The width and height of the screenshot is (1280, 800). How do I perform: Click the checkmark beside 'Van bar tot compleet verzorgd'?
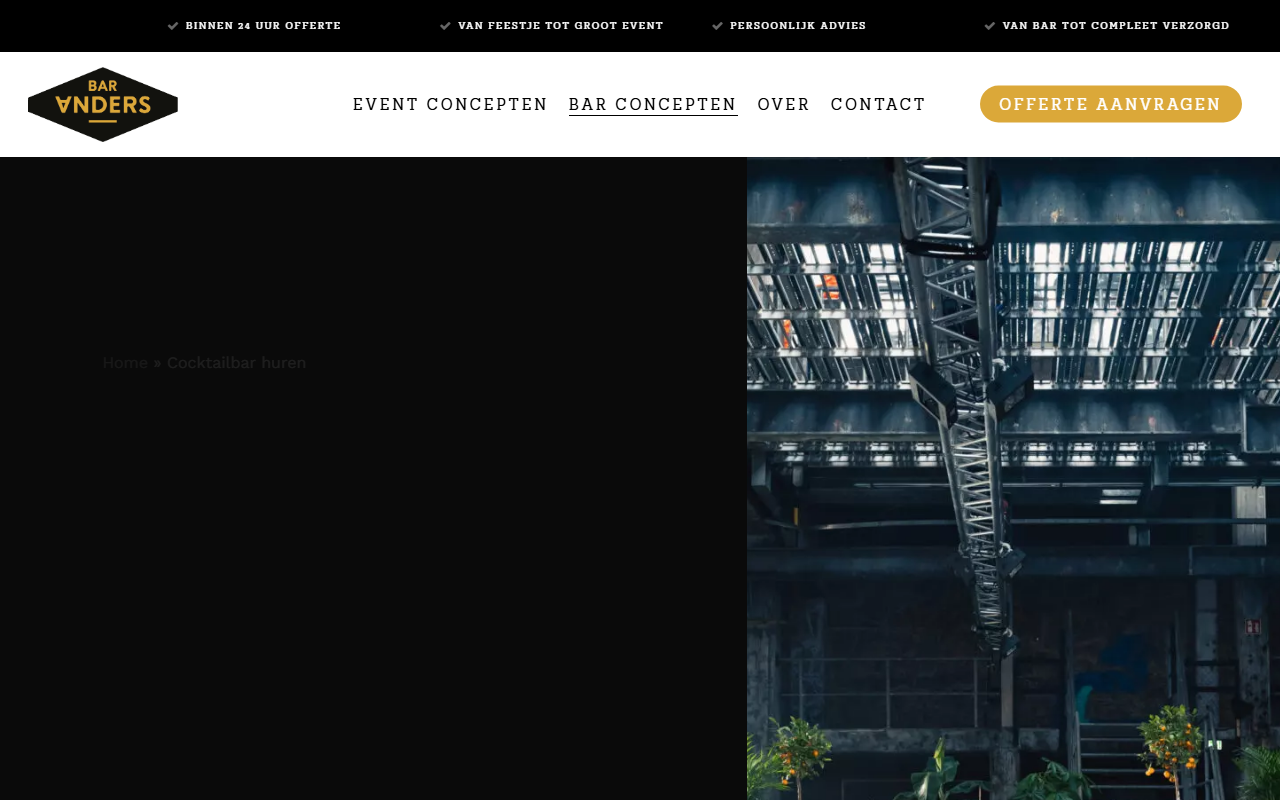coord(990,26)
